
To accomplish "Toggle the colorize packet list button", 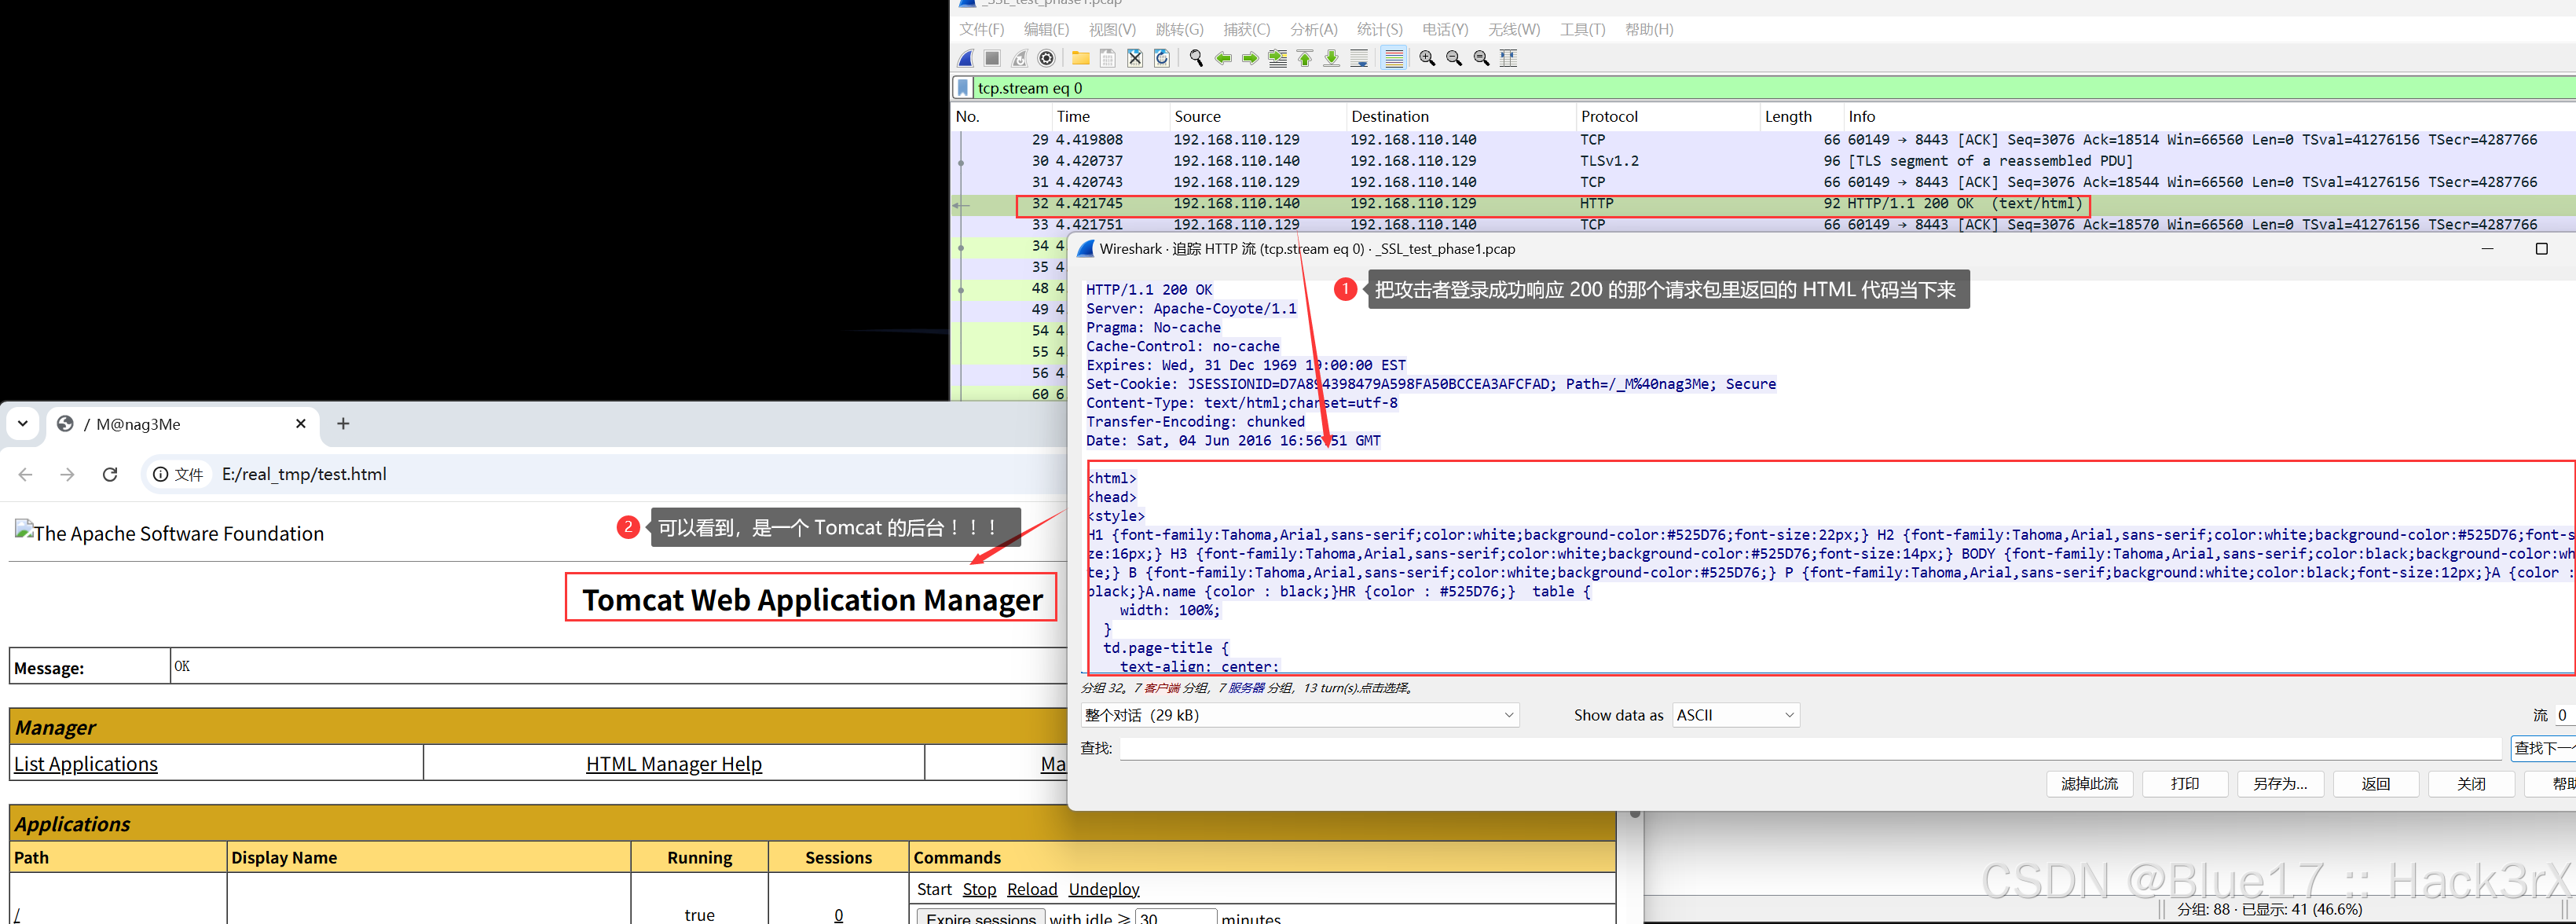I will point(1394,58).
